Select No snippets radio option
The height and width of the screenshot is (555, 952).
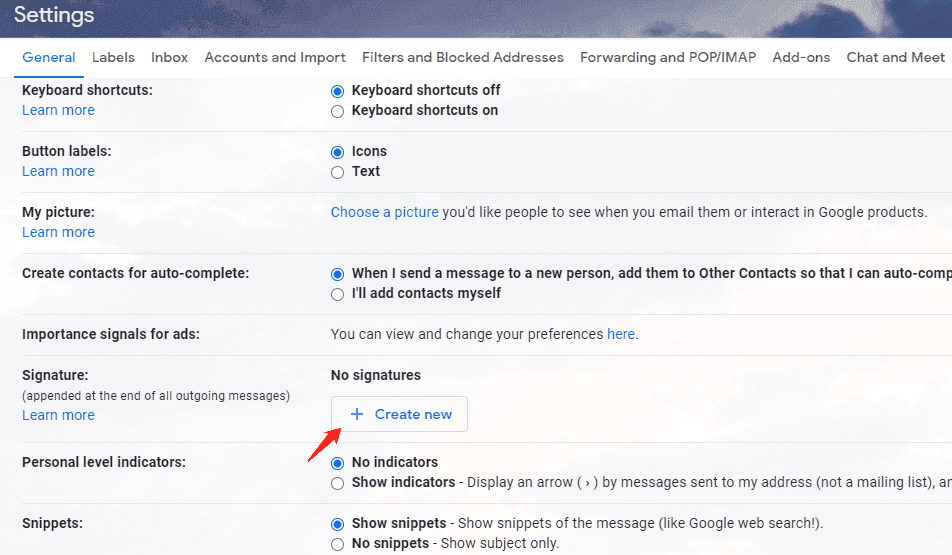click(338, 544)
